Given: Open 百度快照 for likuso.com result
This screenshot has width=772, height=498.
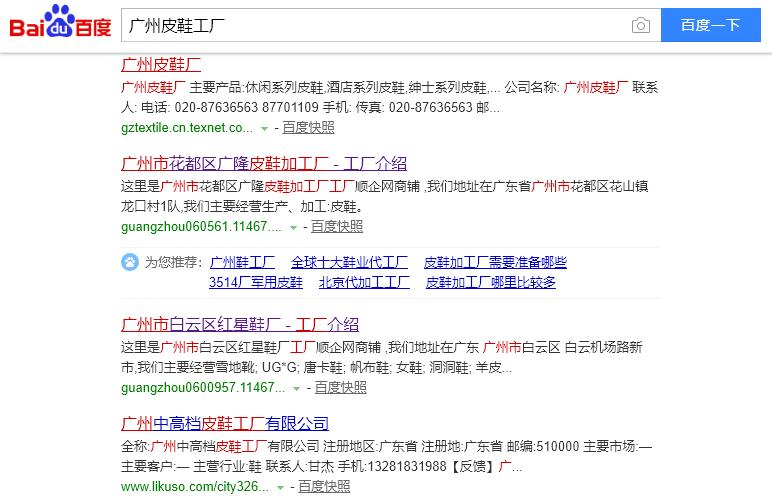Looking at the screenshot, I should pos(324,487).
